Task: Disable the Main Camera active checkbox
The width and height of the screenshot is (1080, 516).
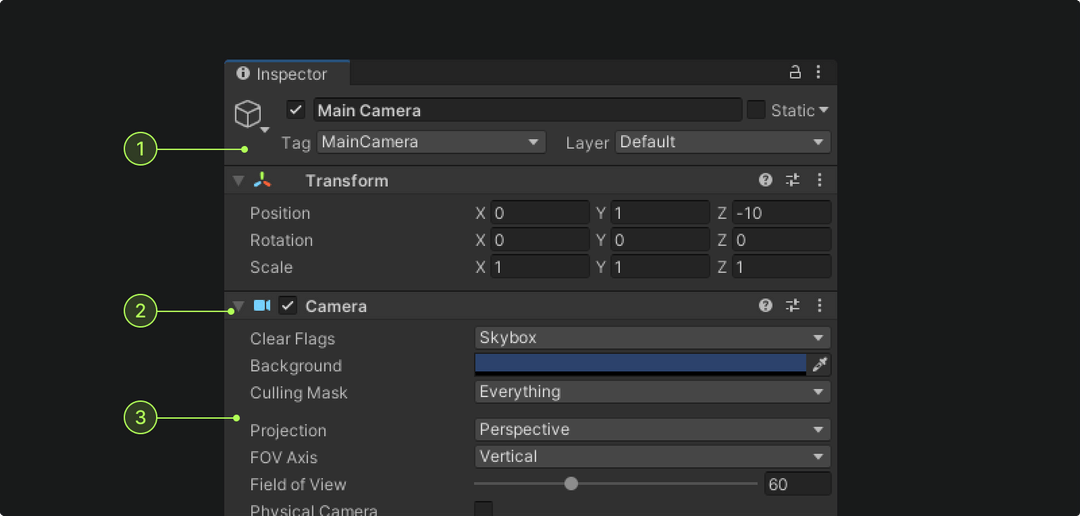Action: 296,110
